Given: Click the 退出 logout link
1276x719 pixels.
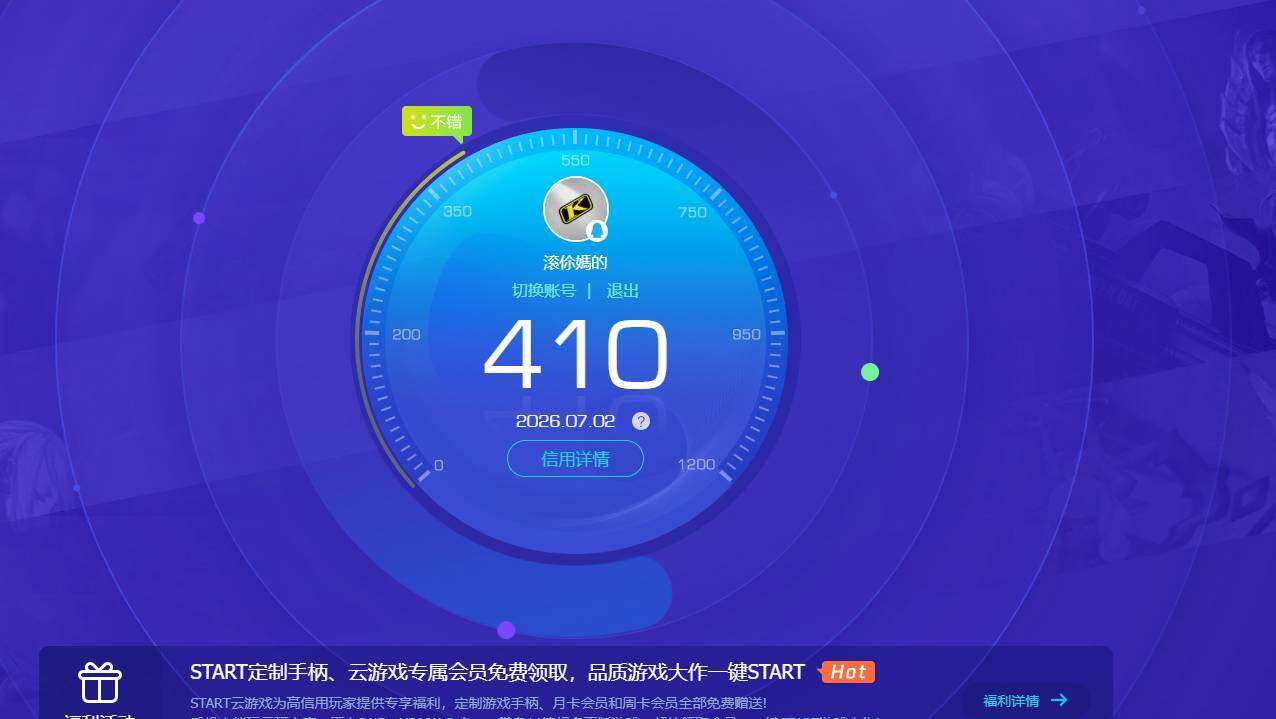Looking at the screenshot, I should tap(622, 291).
